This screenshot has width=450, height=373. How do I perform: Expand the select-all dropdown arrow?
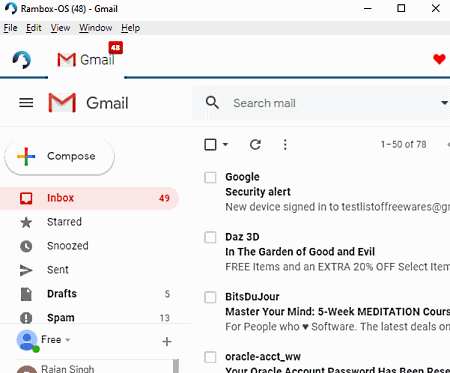225,144
